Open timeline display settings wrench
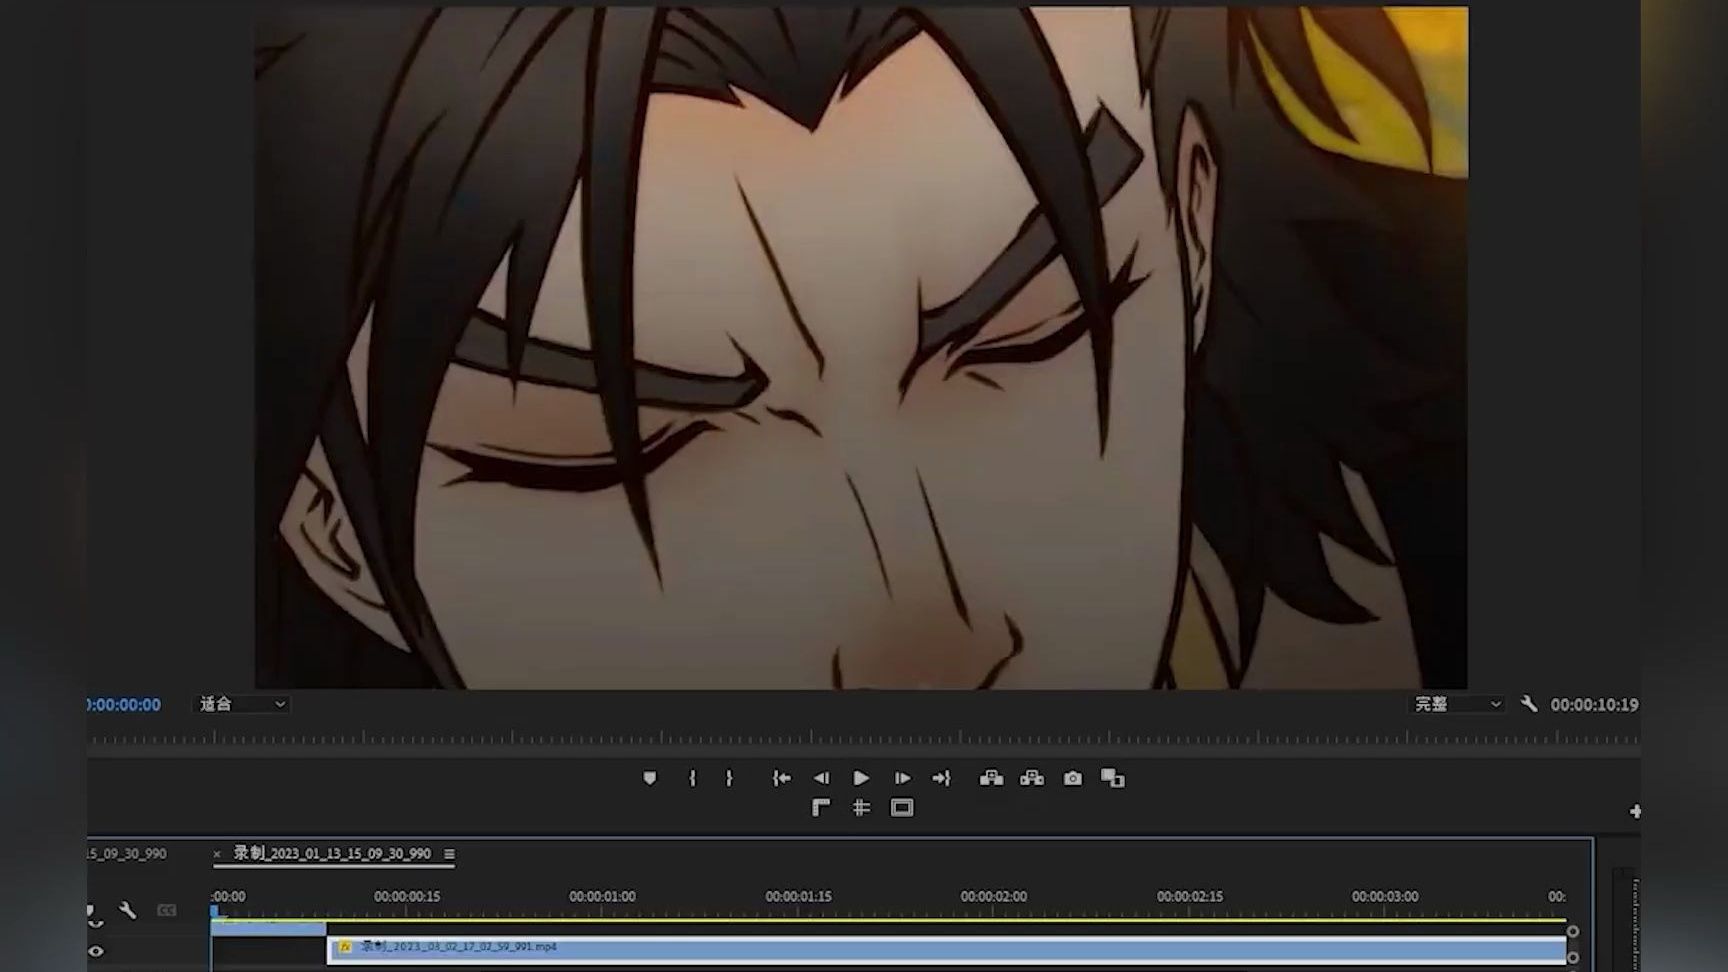Image resolution: width=1728 pixels, height=972 pixels. 127,910
